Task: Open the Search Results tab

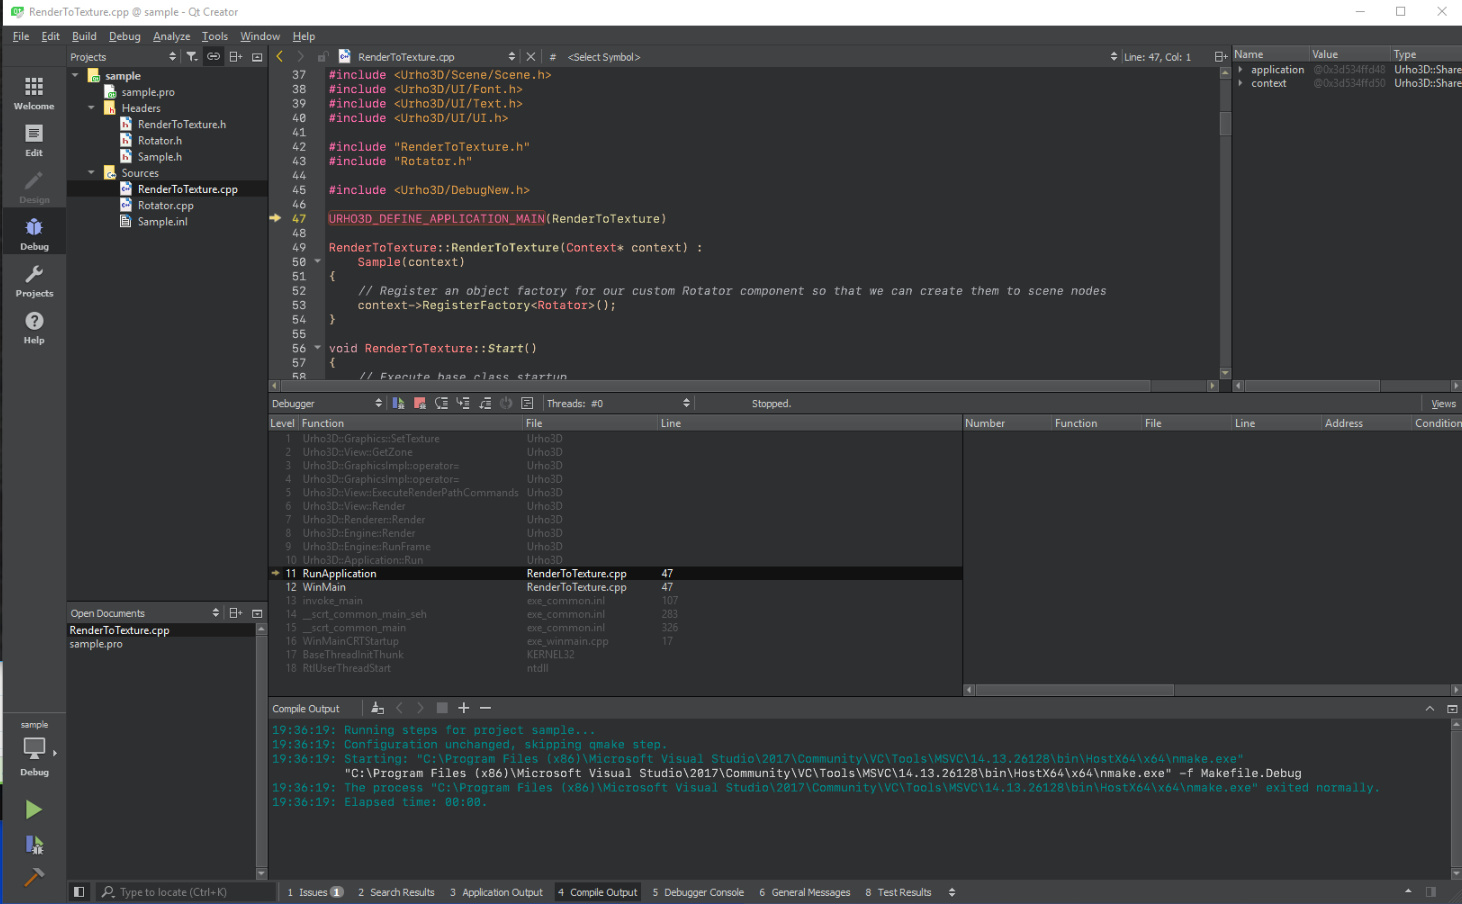Action: pos(396,892)
